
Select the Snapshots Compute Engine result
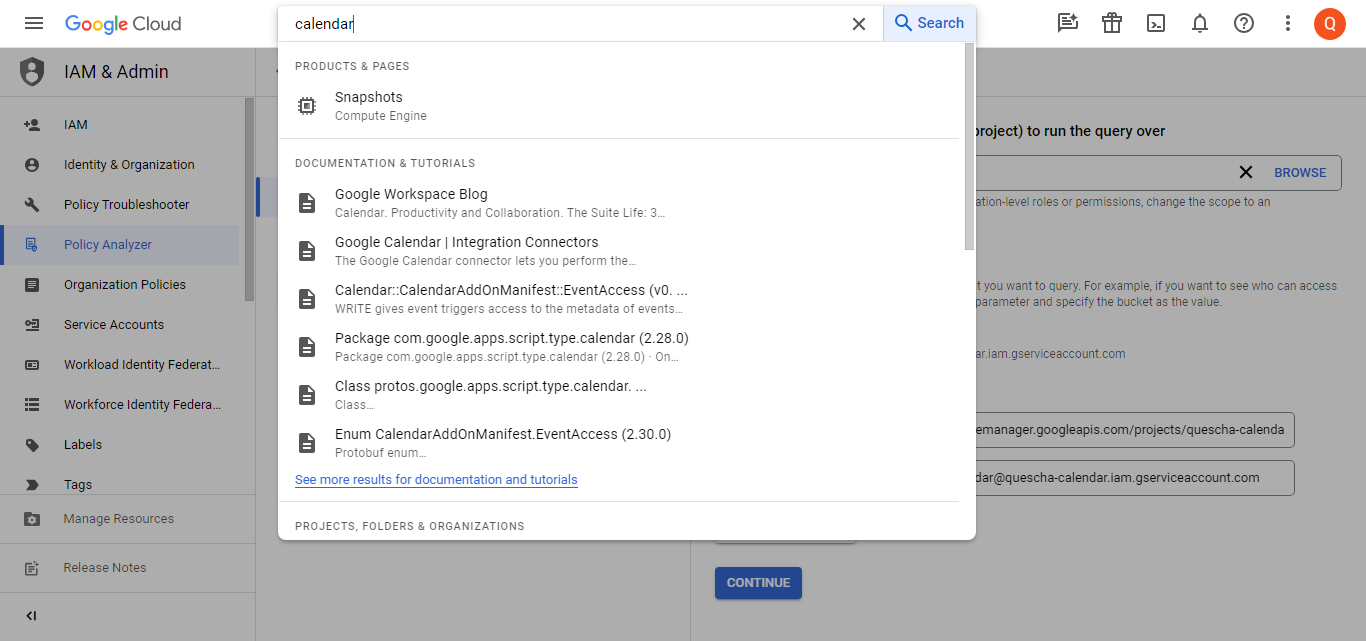(x=368, y=105)
